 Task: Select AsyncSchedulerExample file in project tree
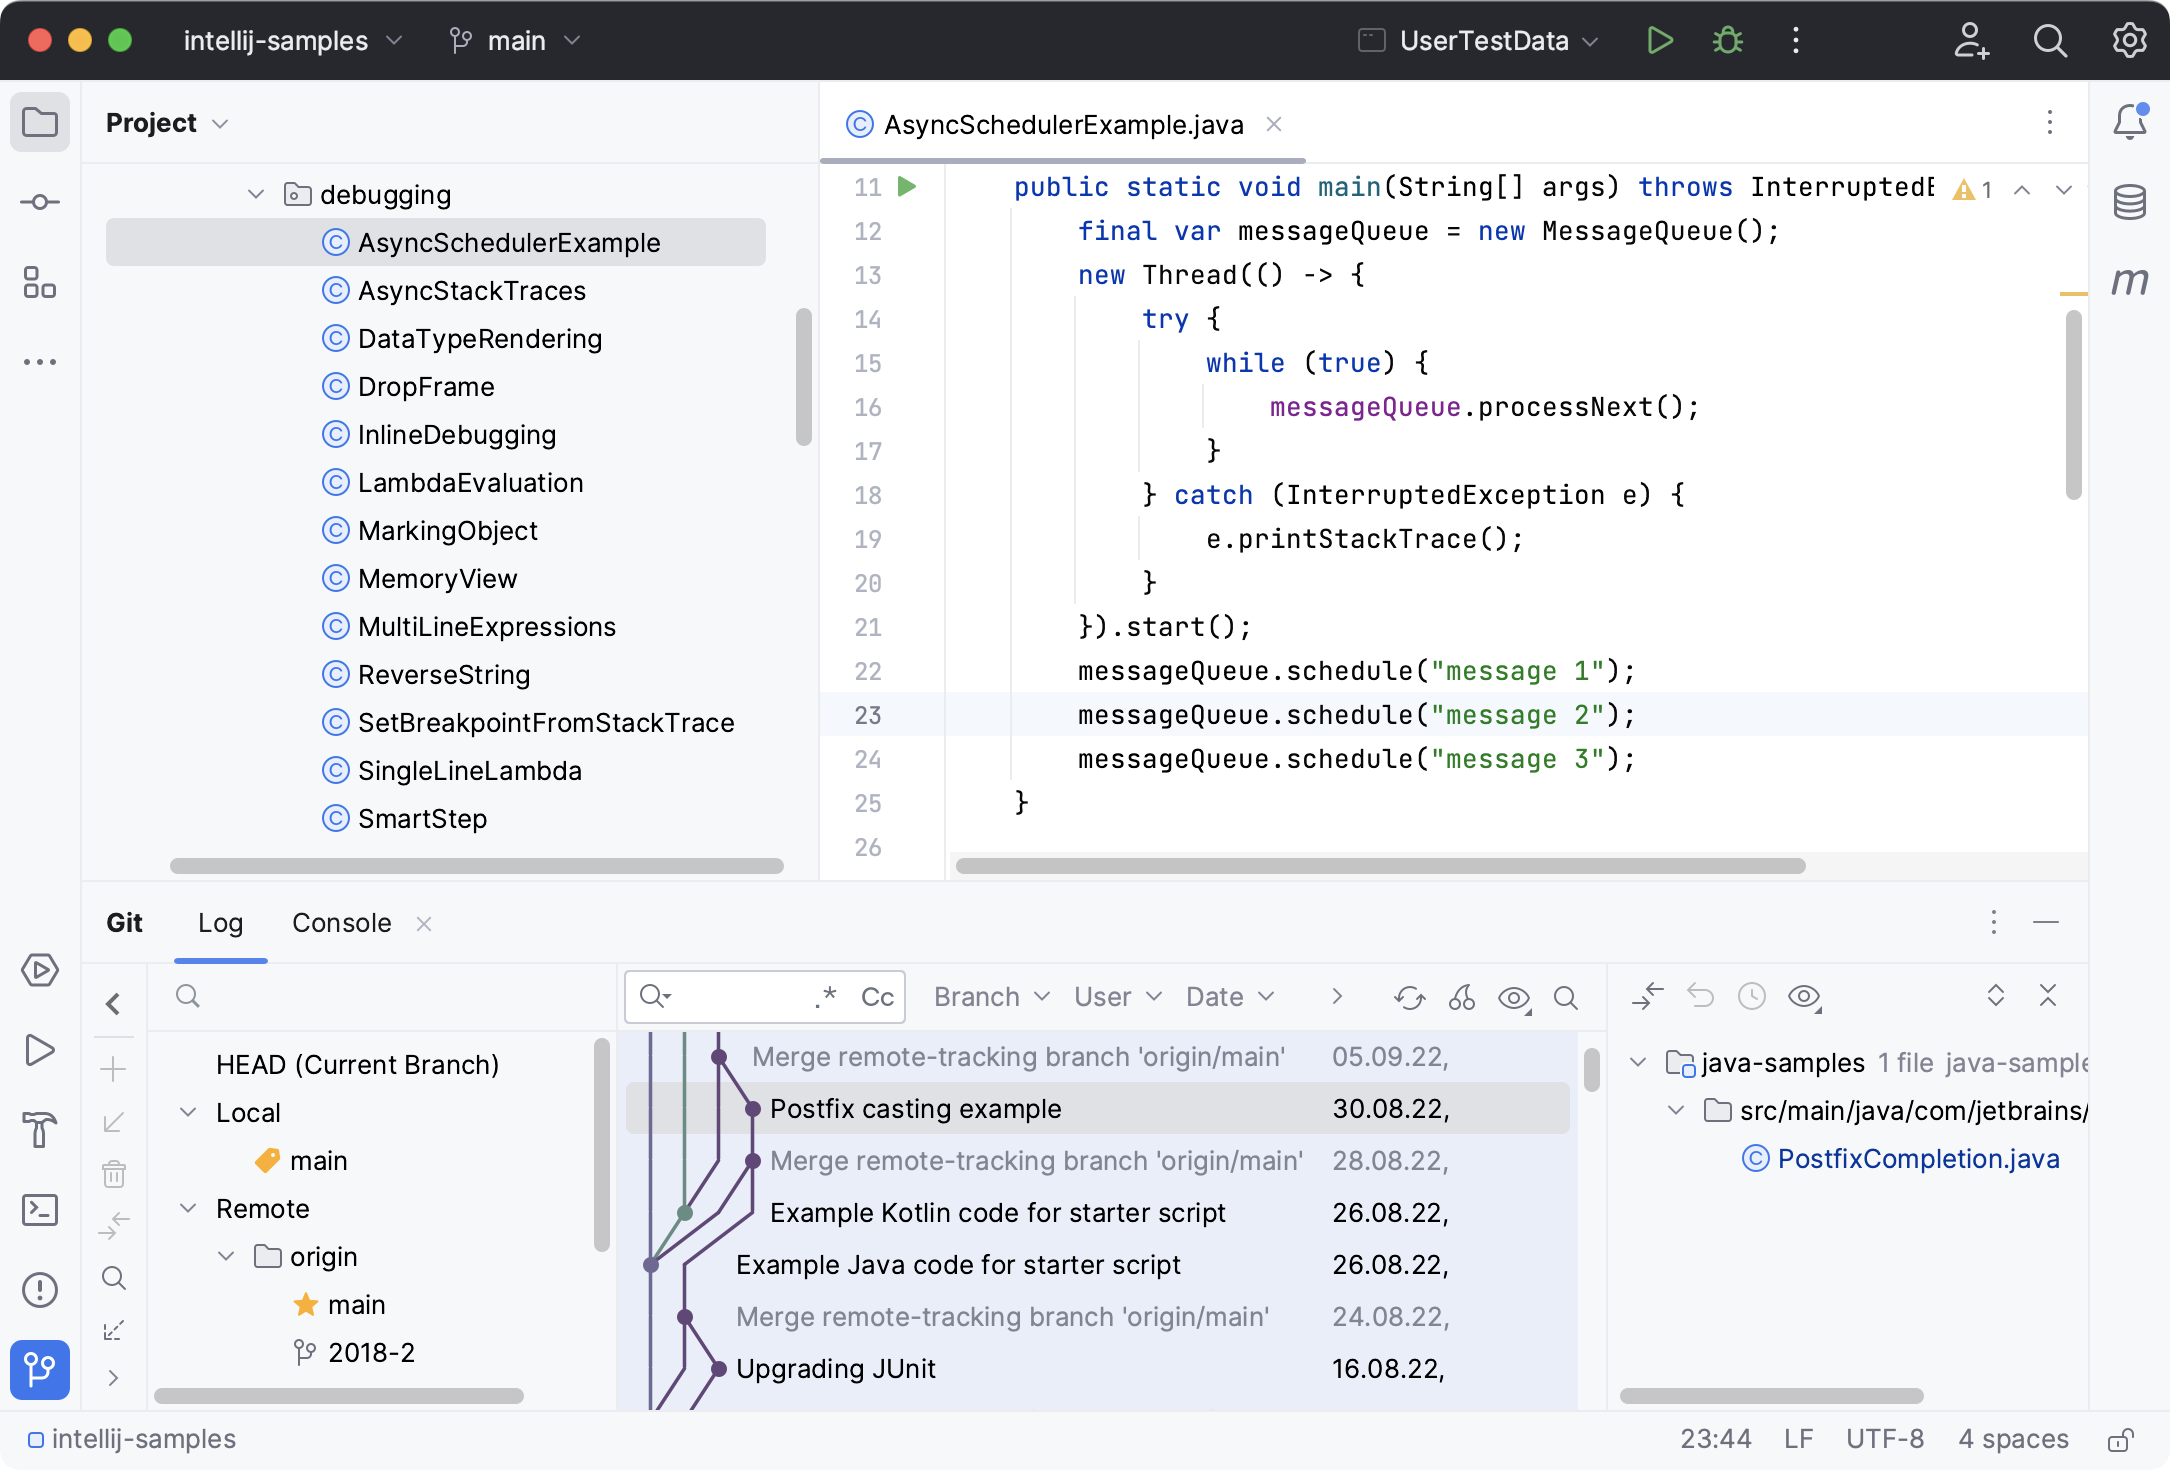click(508, 241)
